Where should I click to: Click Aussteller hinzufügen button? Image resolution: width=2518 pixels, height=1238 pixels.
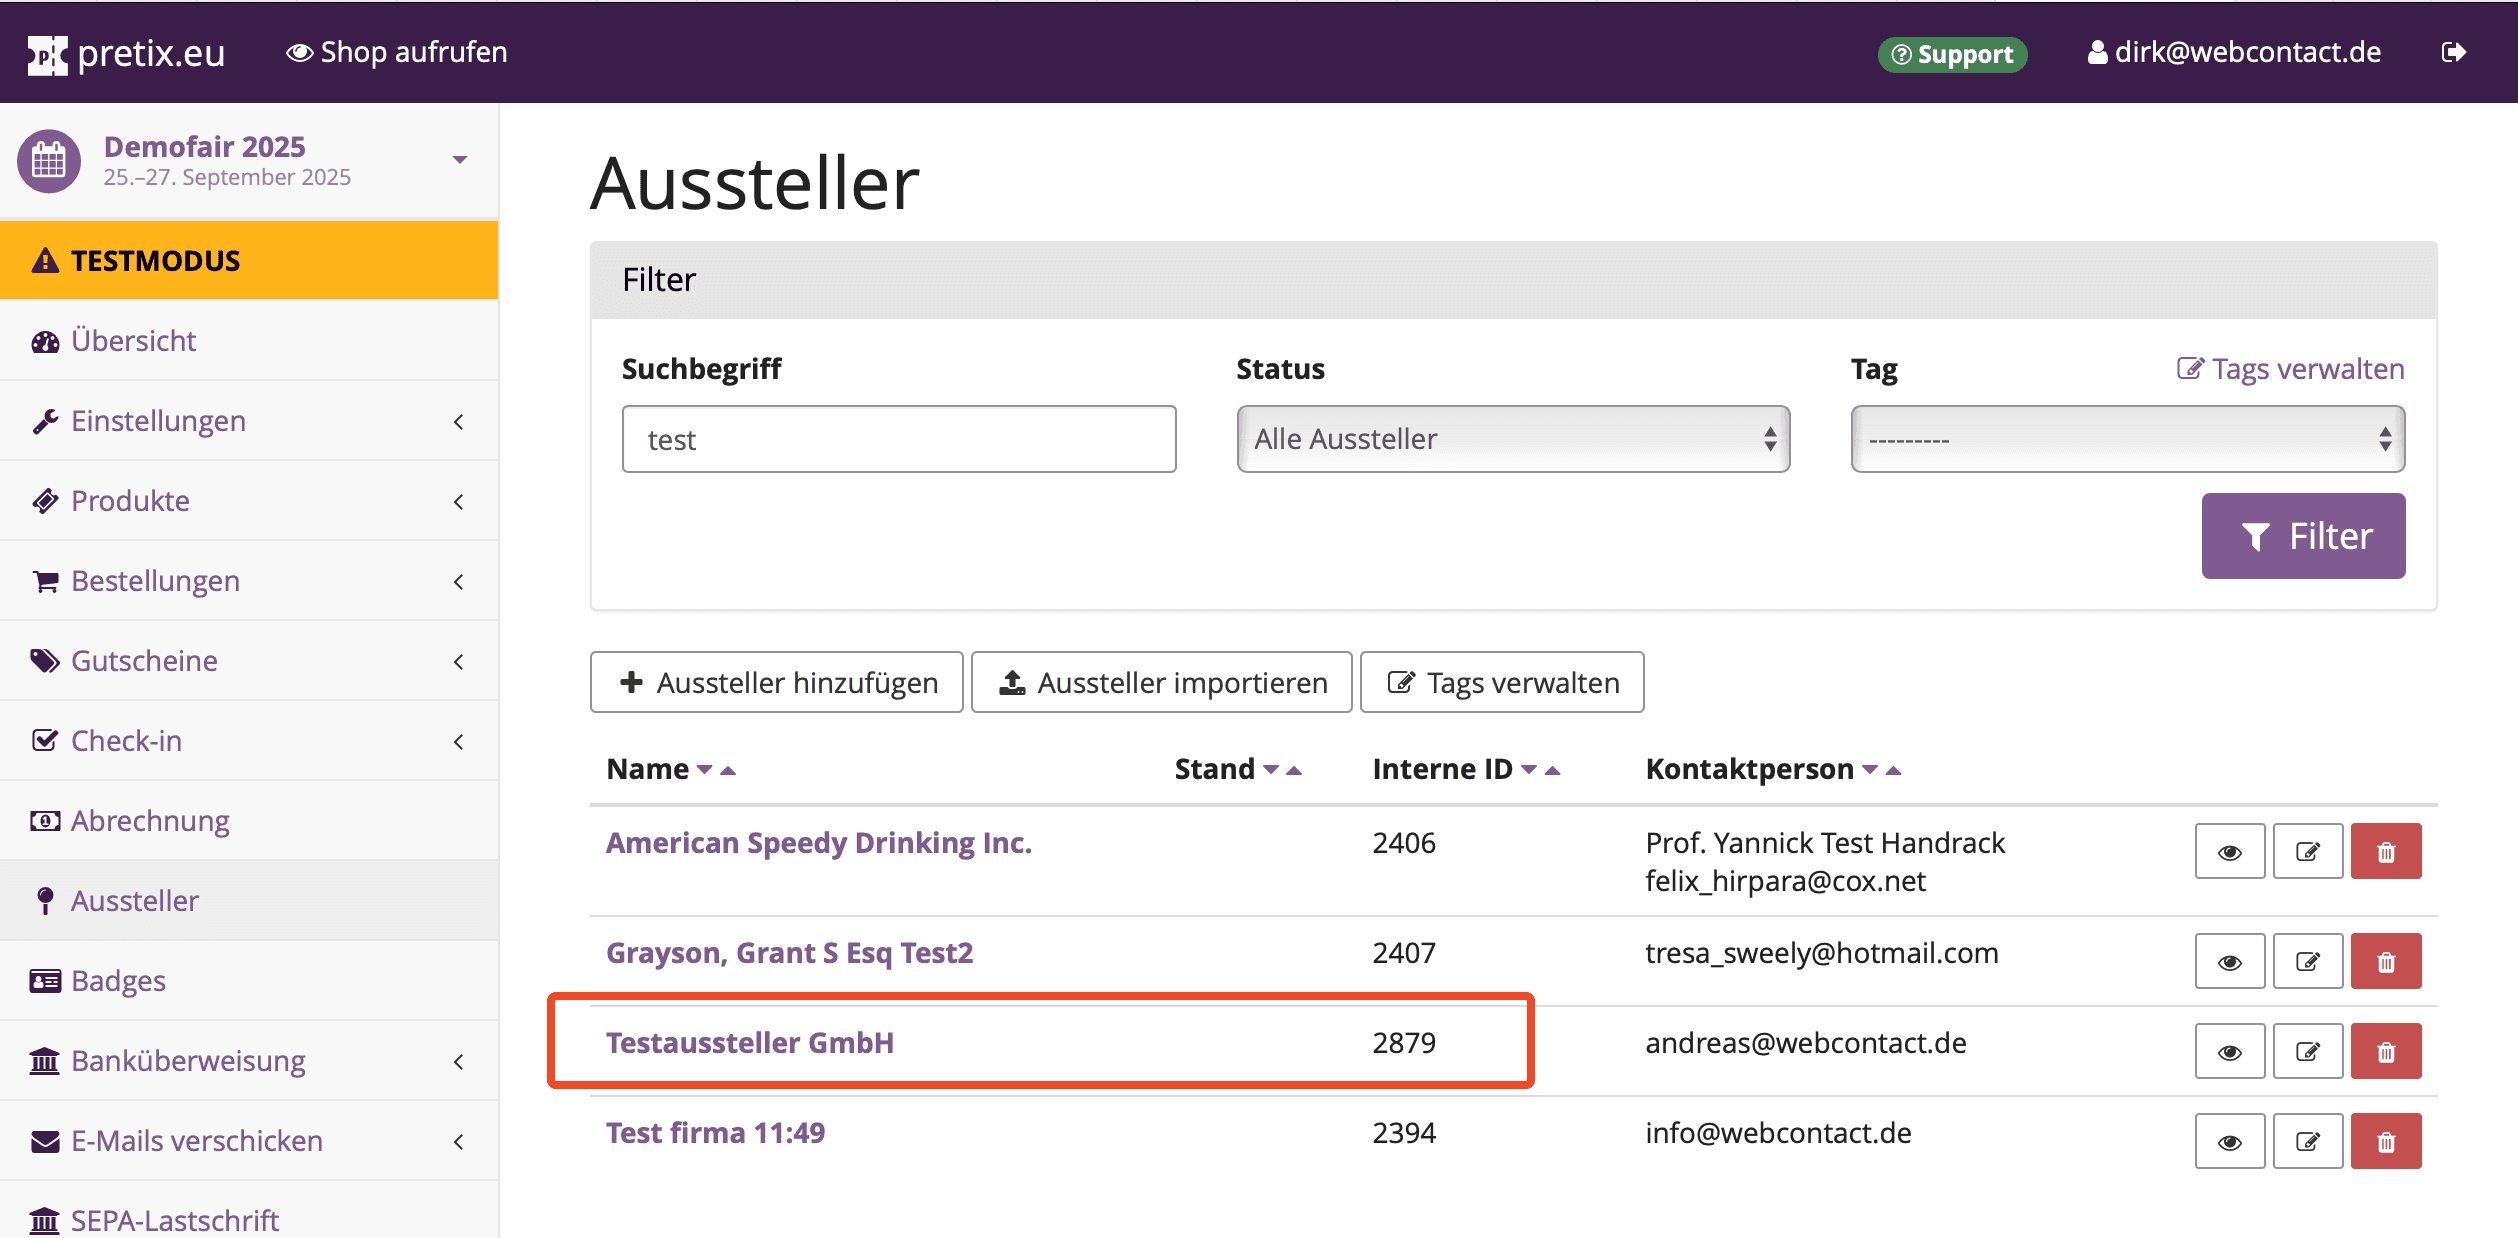(x=777, y=682)
